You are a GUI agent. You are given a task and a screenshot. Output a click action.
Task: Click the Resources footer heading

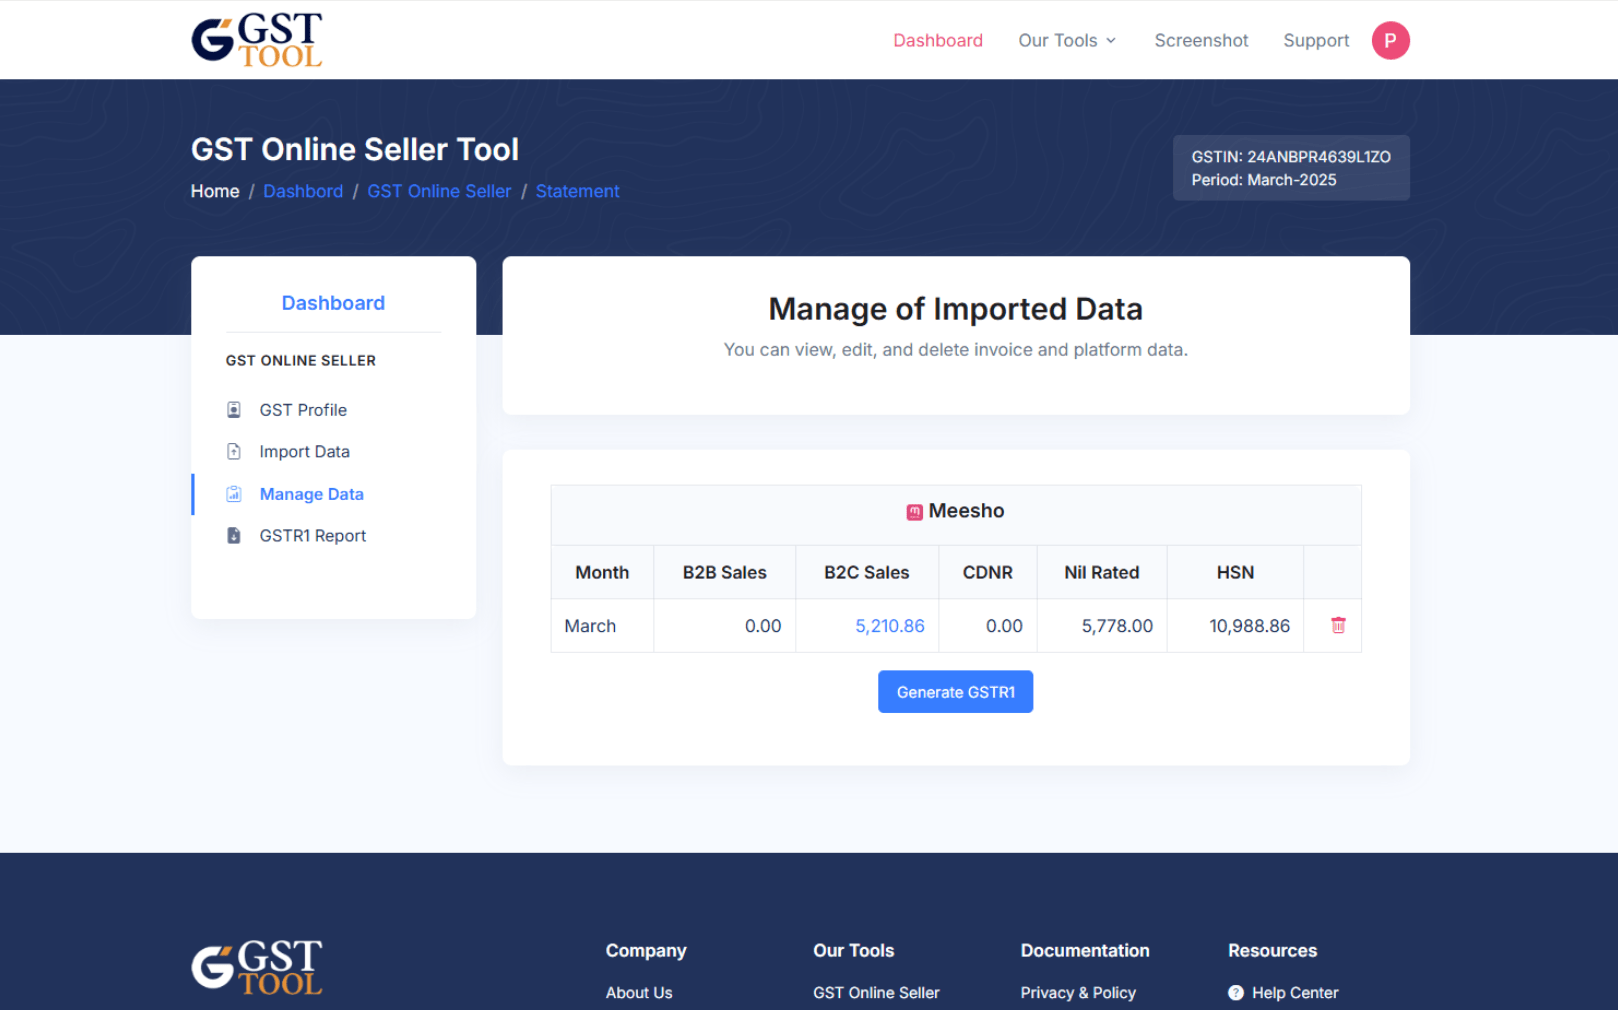(1272, 951)
